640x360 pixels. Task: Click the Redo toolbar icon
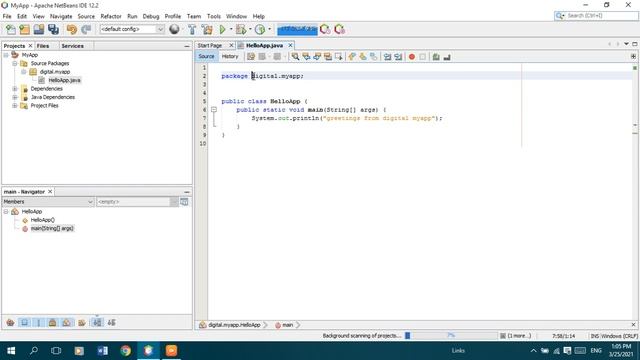tap(86, 29)
